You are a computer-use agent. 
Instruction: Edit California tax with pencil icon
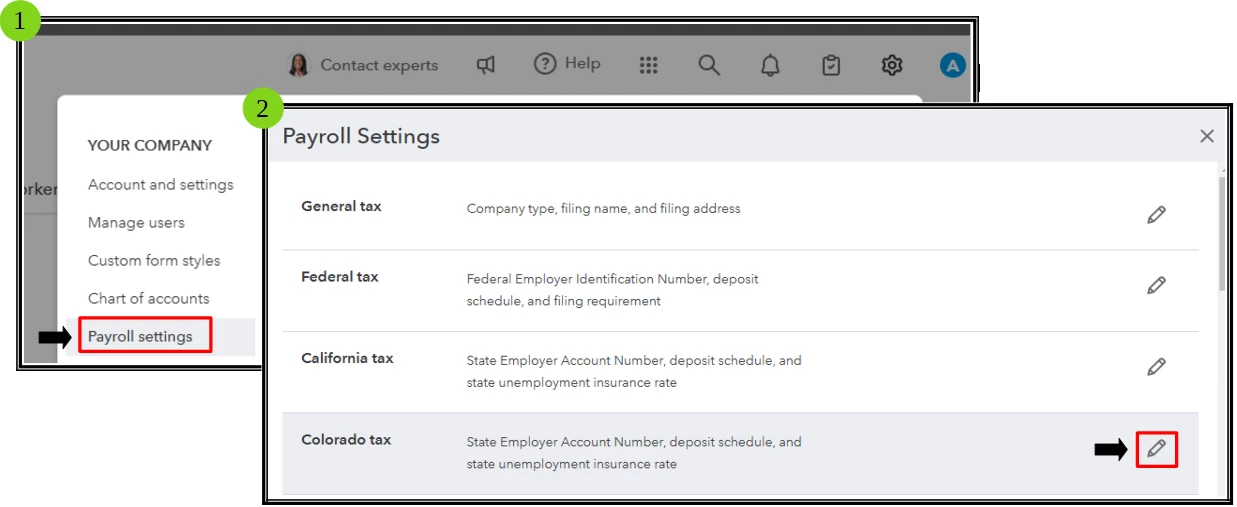pyautogui.click(x=1156, y=366)
